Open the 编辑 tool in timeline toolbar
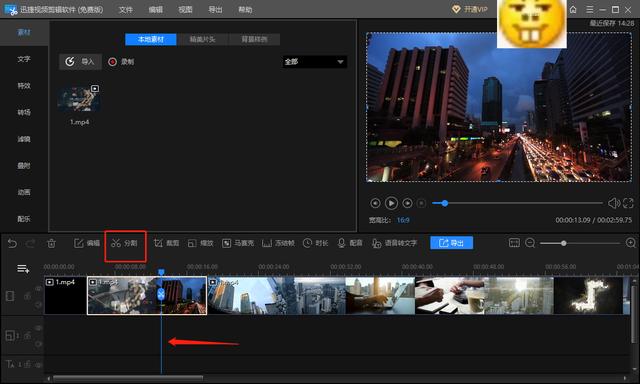640x384 pixels. (87, 243)
